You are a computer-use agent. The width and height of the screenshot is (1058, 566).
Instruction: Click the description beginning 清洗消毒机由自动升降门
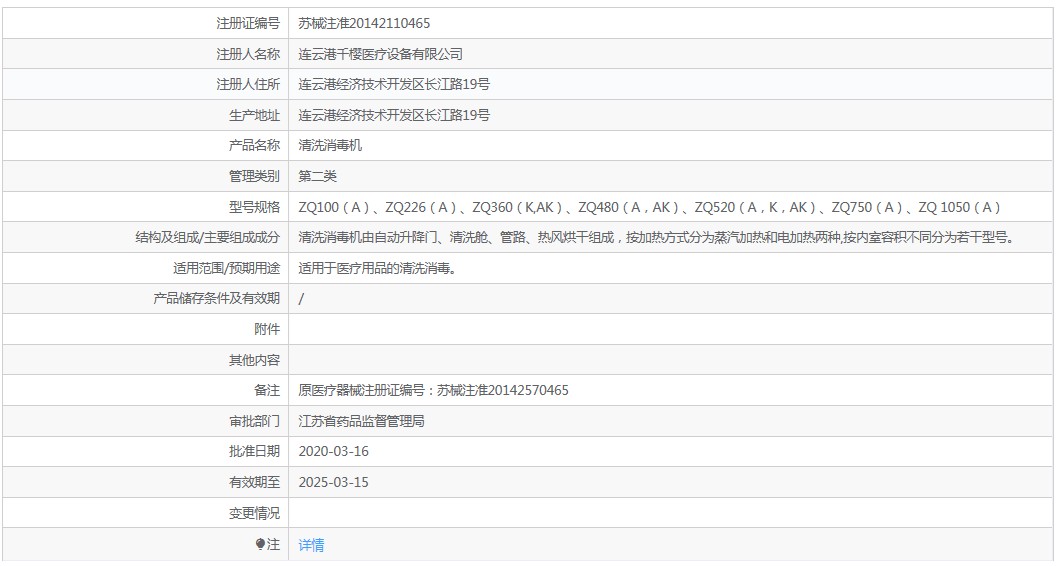click(657, 237)
